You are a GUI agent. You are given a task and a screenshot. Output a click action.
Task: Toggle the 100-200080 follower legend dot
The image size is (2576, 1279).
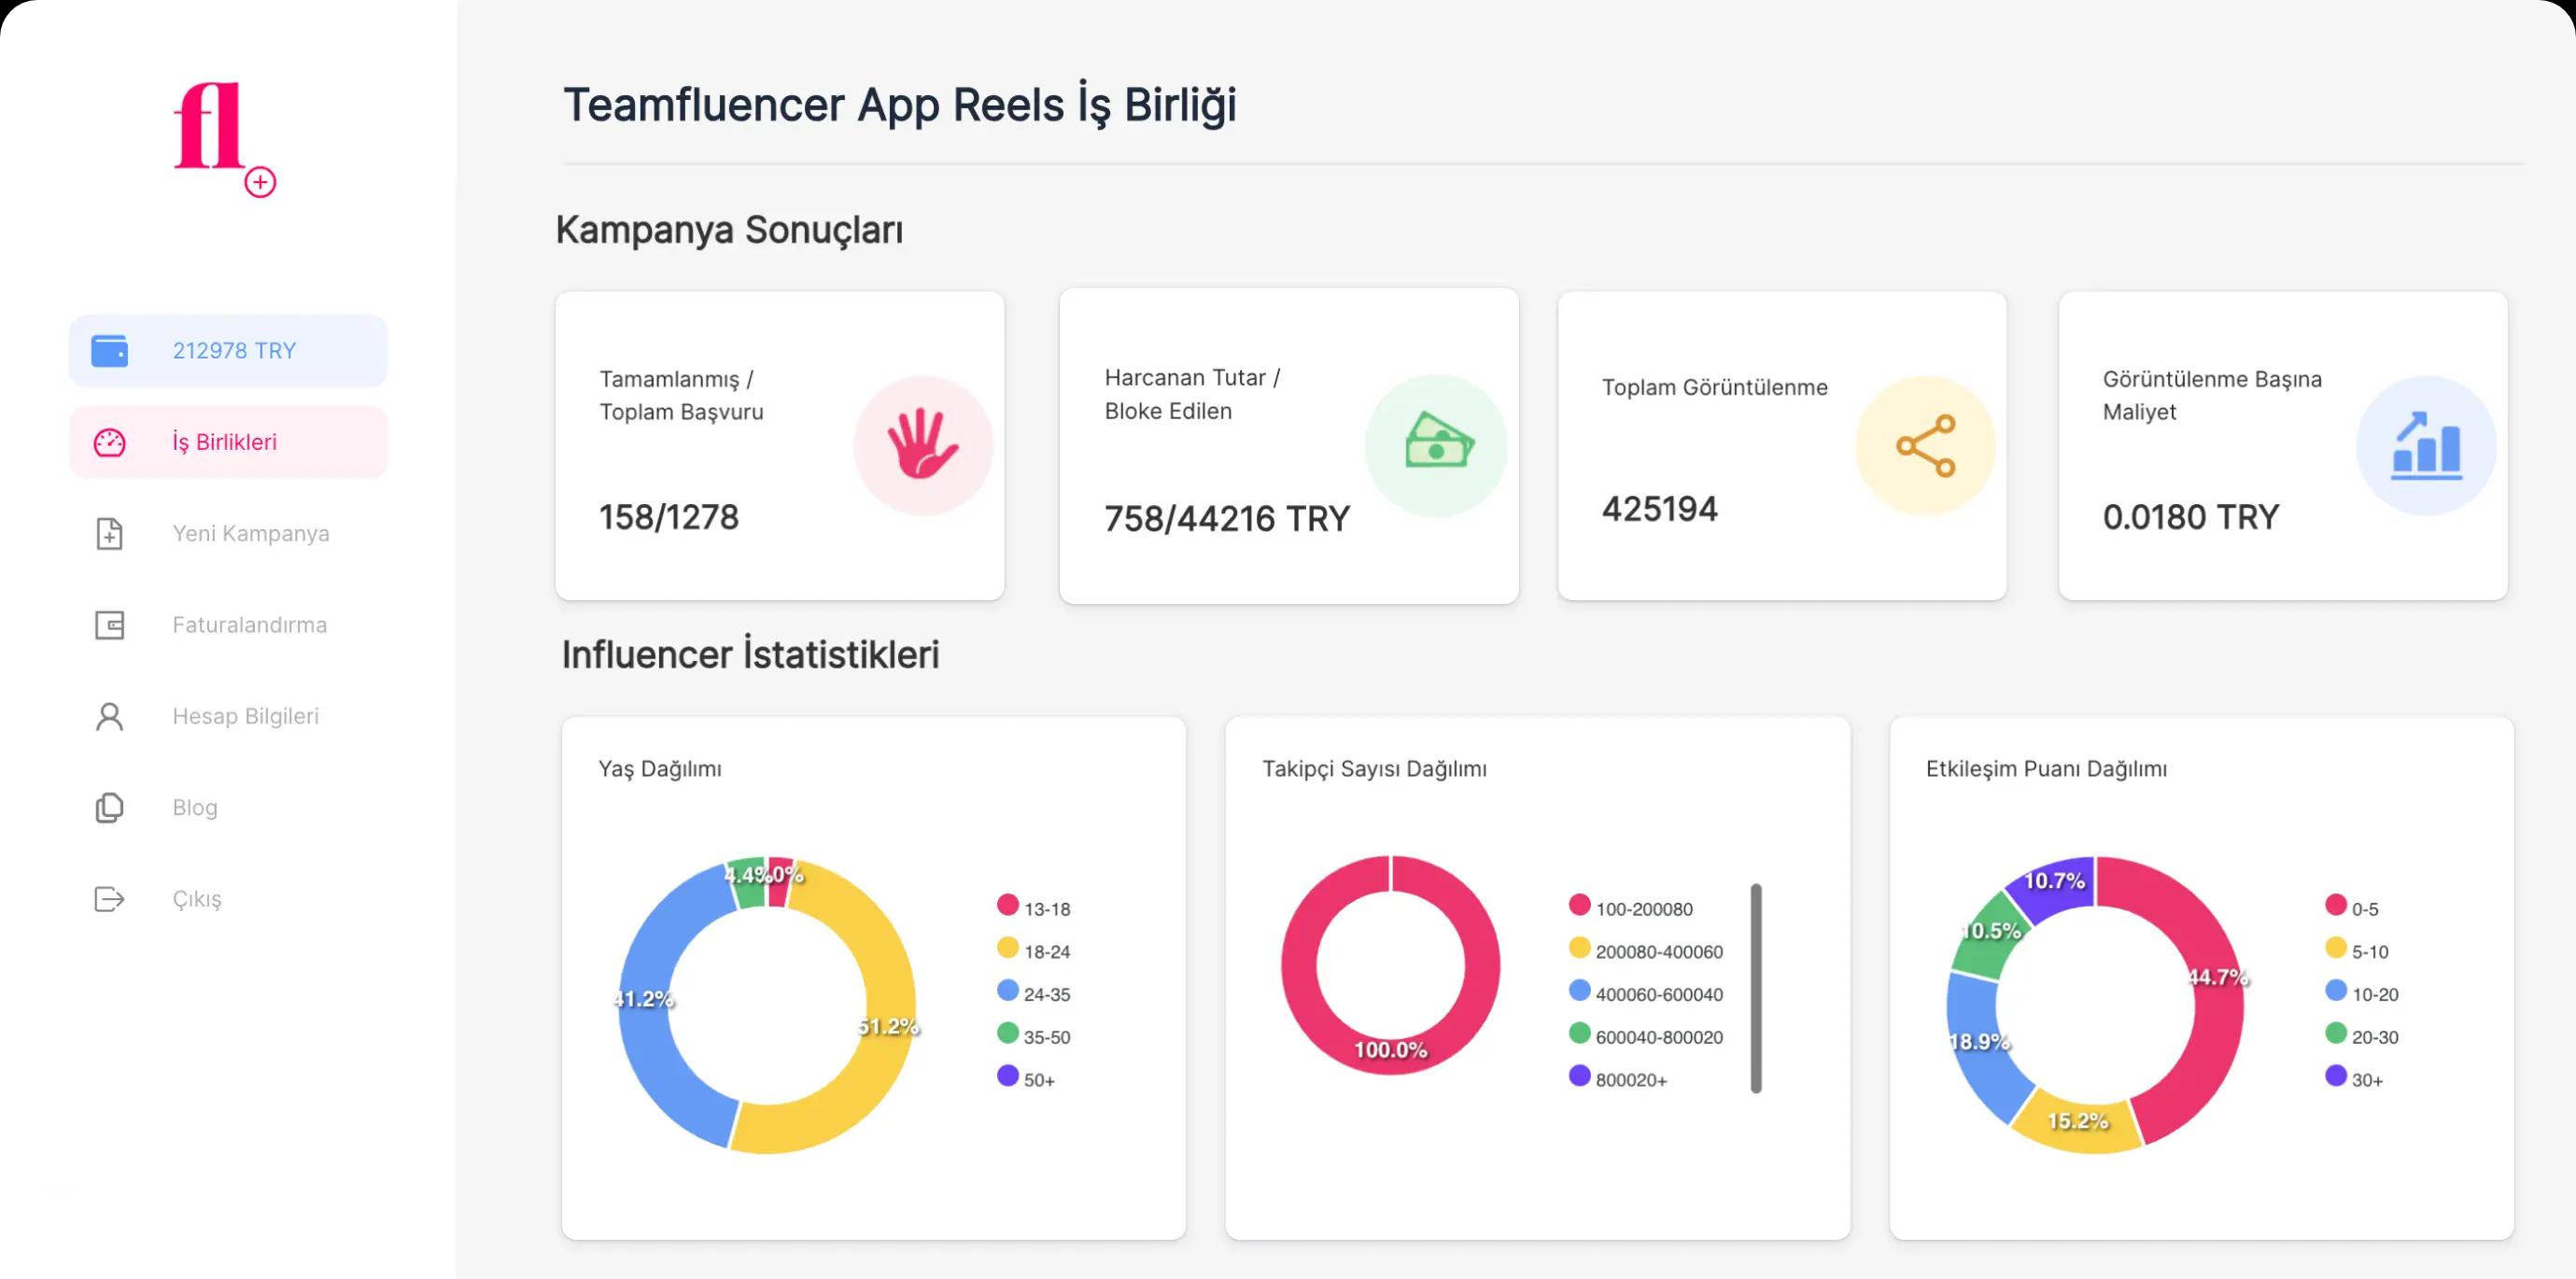coord(1580,905)
